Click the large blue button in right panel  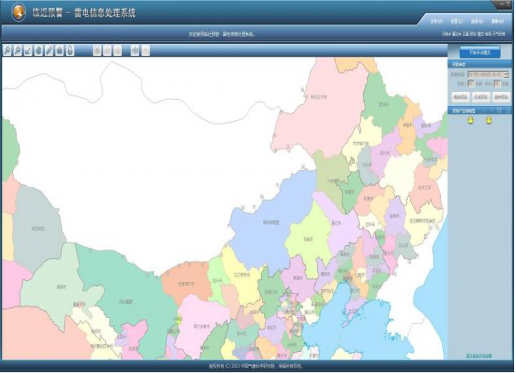(x=480, y=52)
